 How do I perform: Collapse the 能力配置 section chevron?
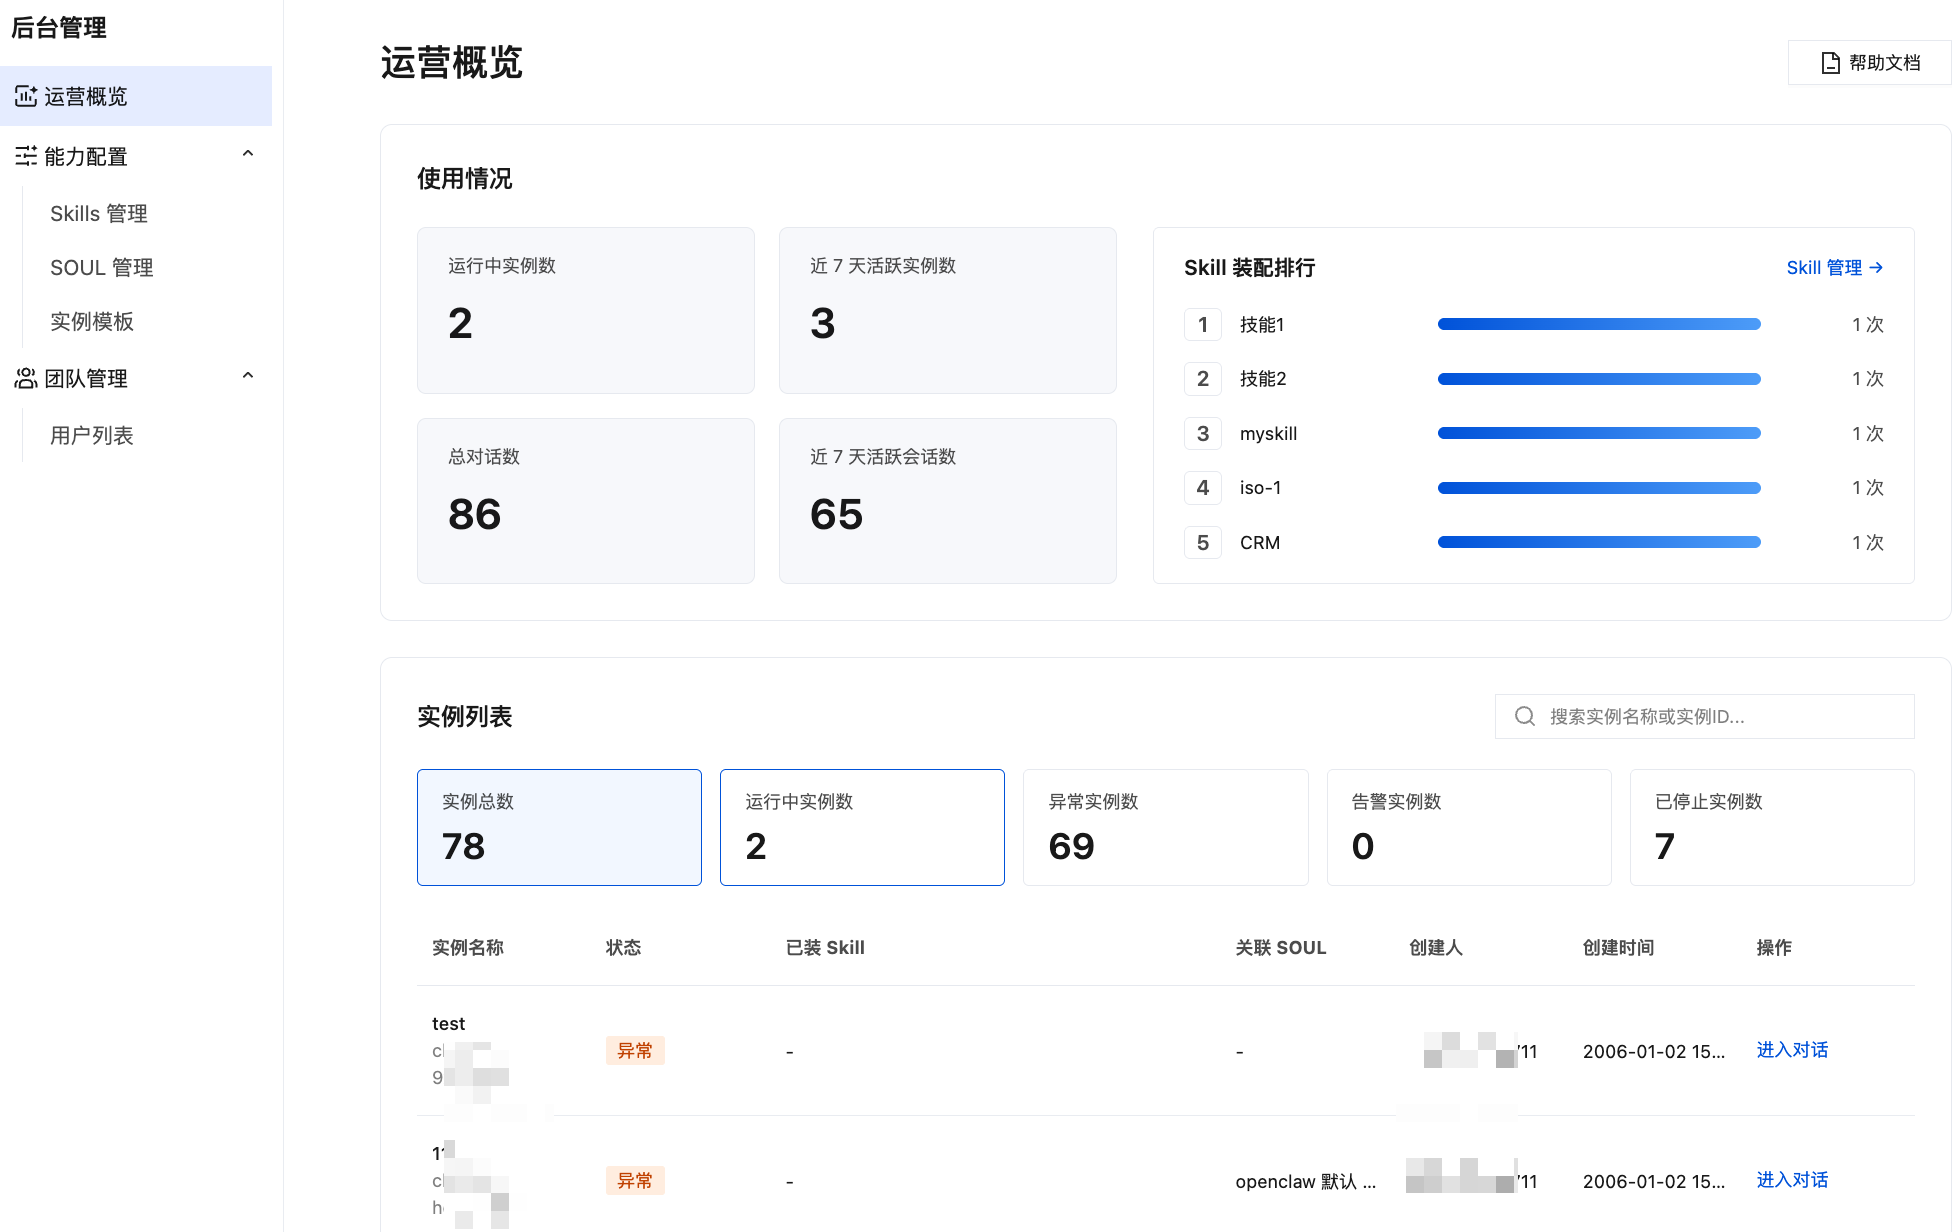pyautogui.click(x=248, y=154)
